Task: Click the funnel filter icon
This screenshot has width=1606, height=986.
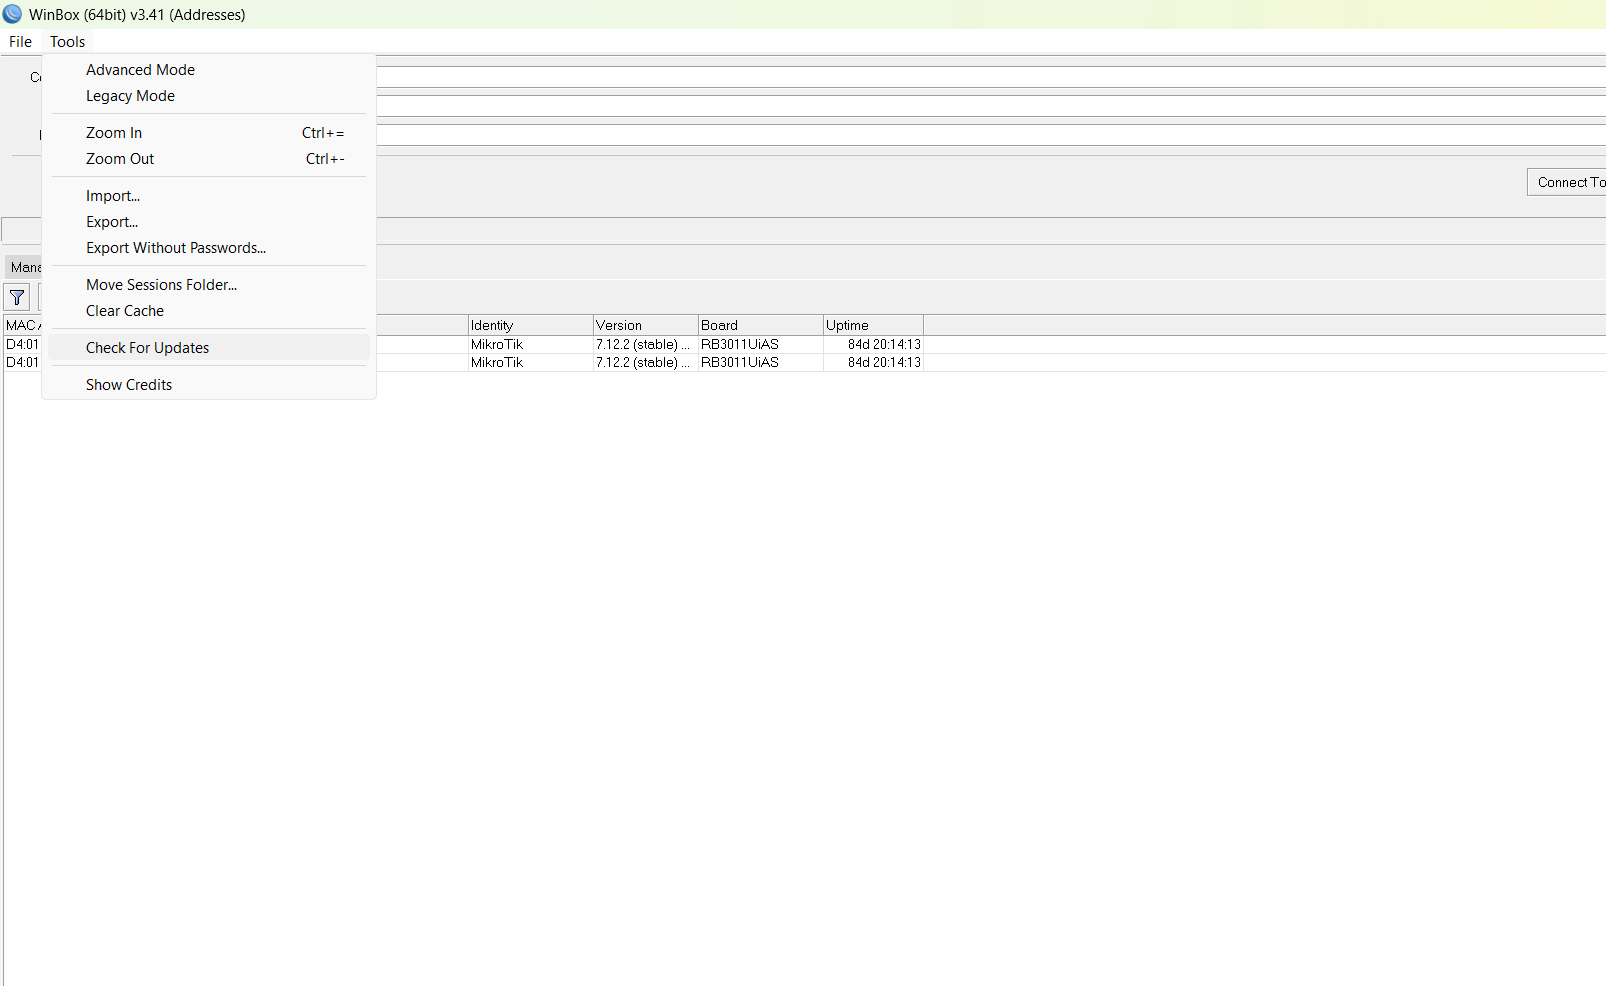Action: click(17, 297)
